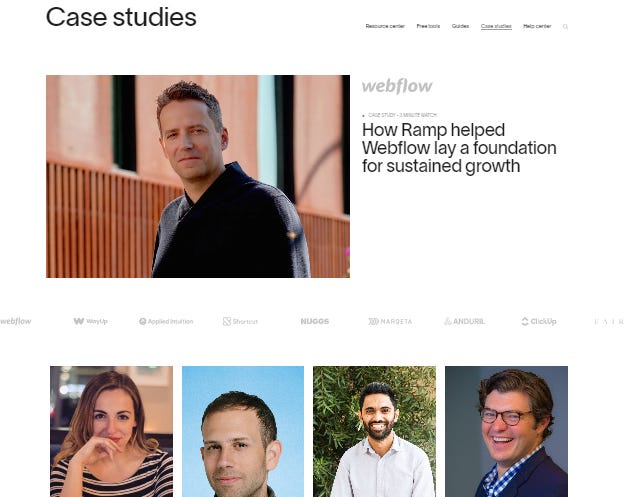Open the woman in striped shirt card
625x497 pixels.
pyautogui.click(x=112, y=431)
